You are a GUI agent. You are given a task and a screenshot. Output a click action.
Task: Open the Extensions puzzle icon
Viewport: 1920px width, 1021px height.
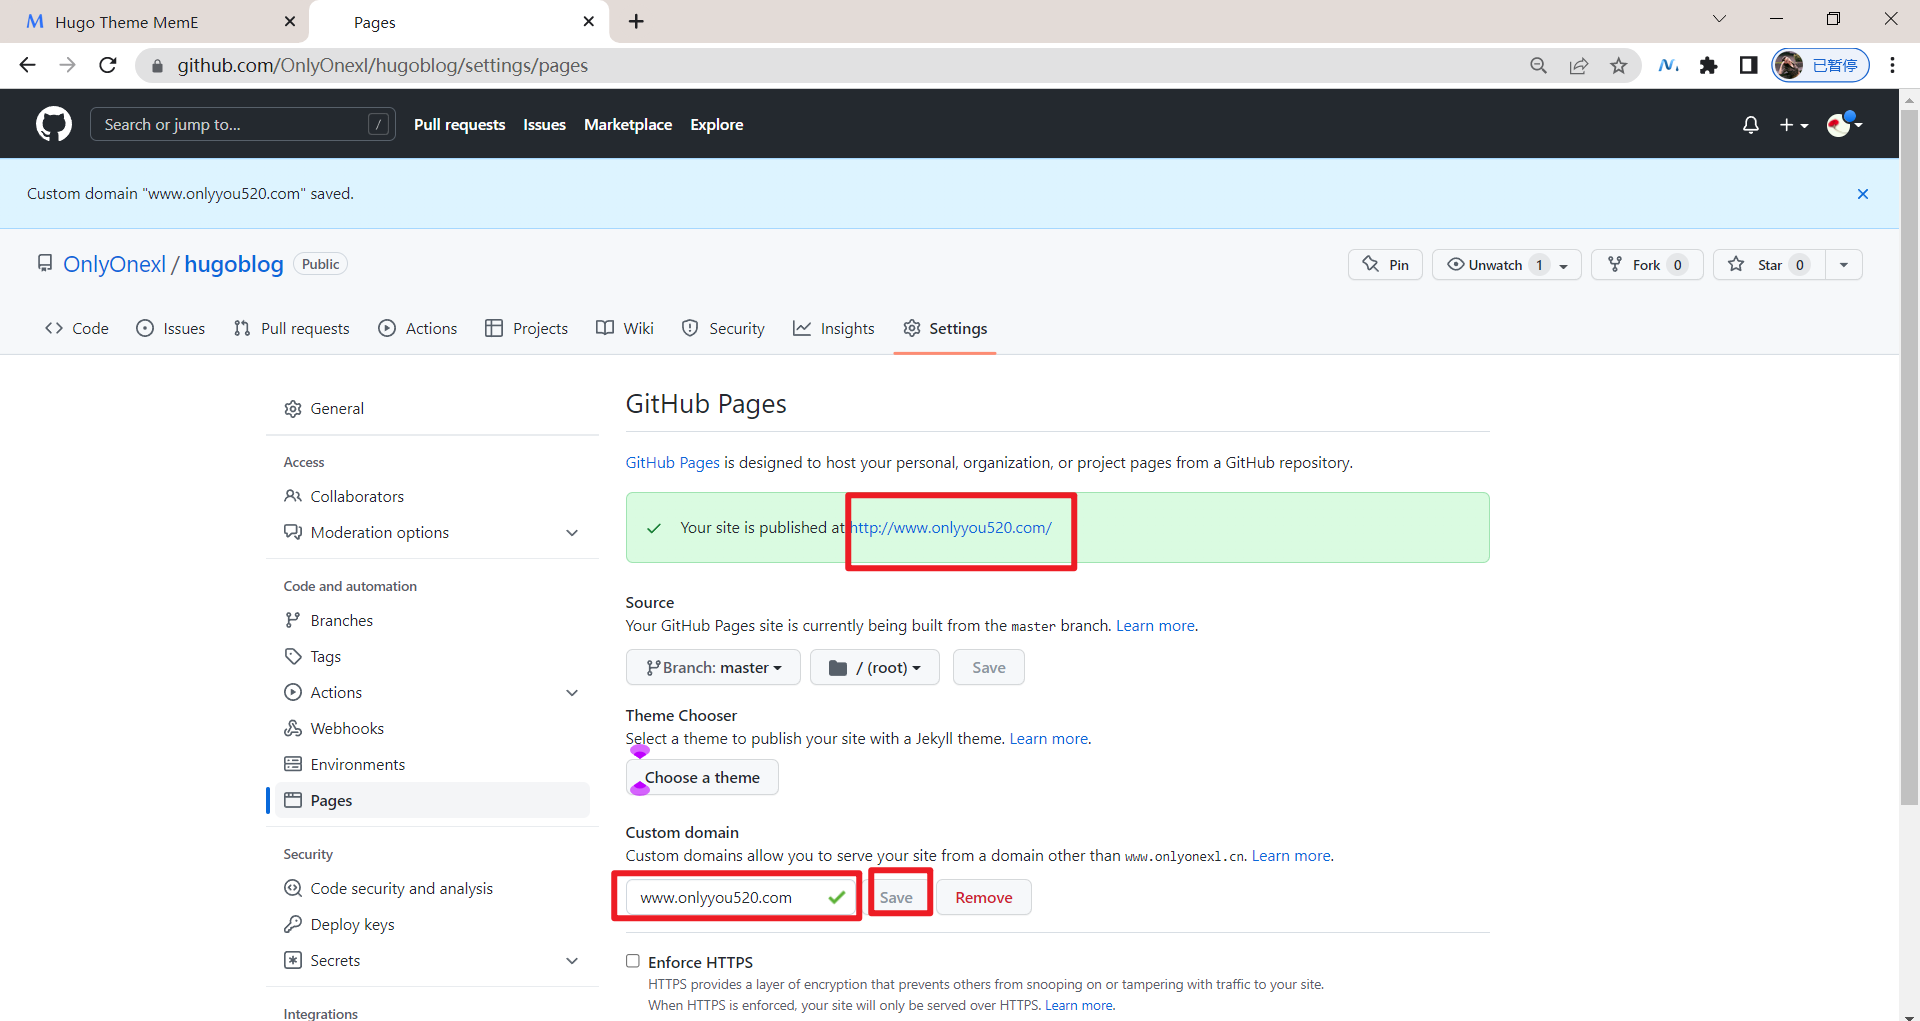click(1709, 66)
